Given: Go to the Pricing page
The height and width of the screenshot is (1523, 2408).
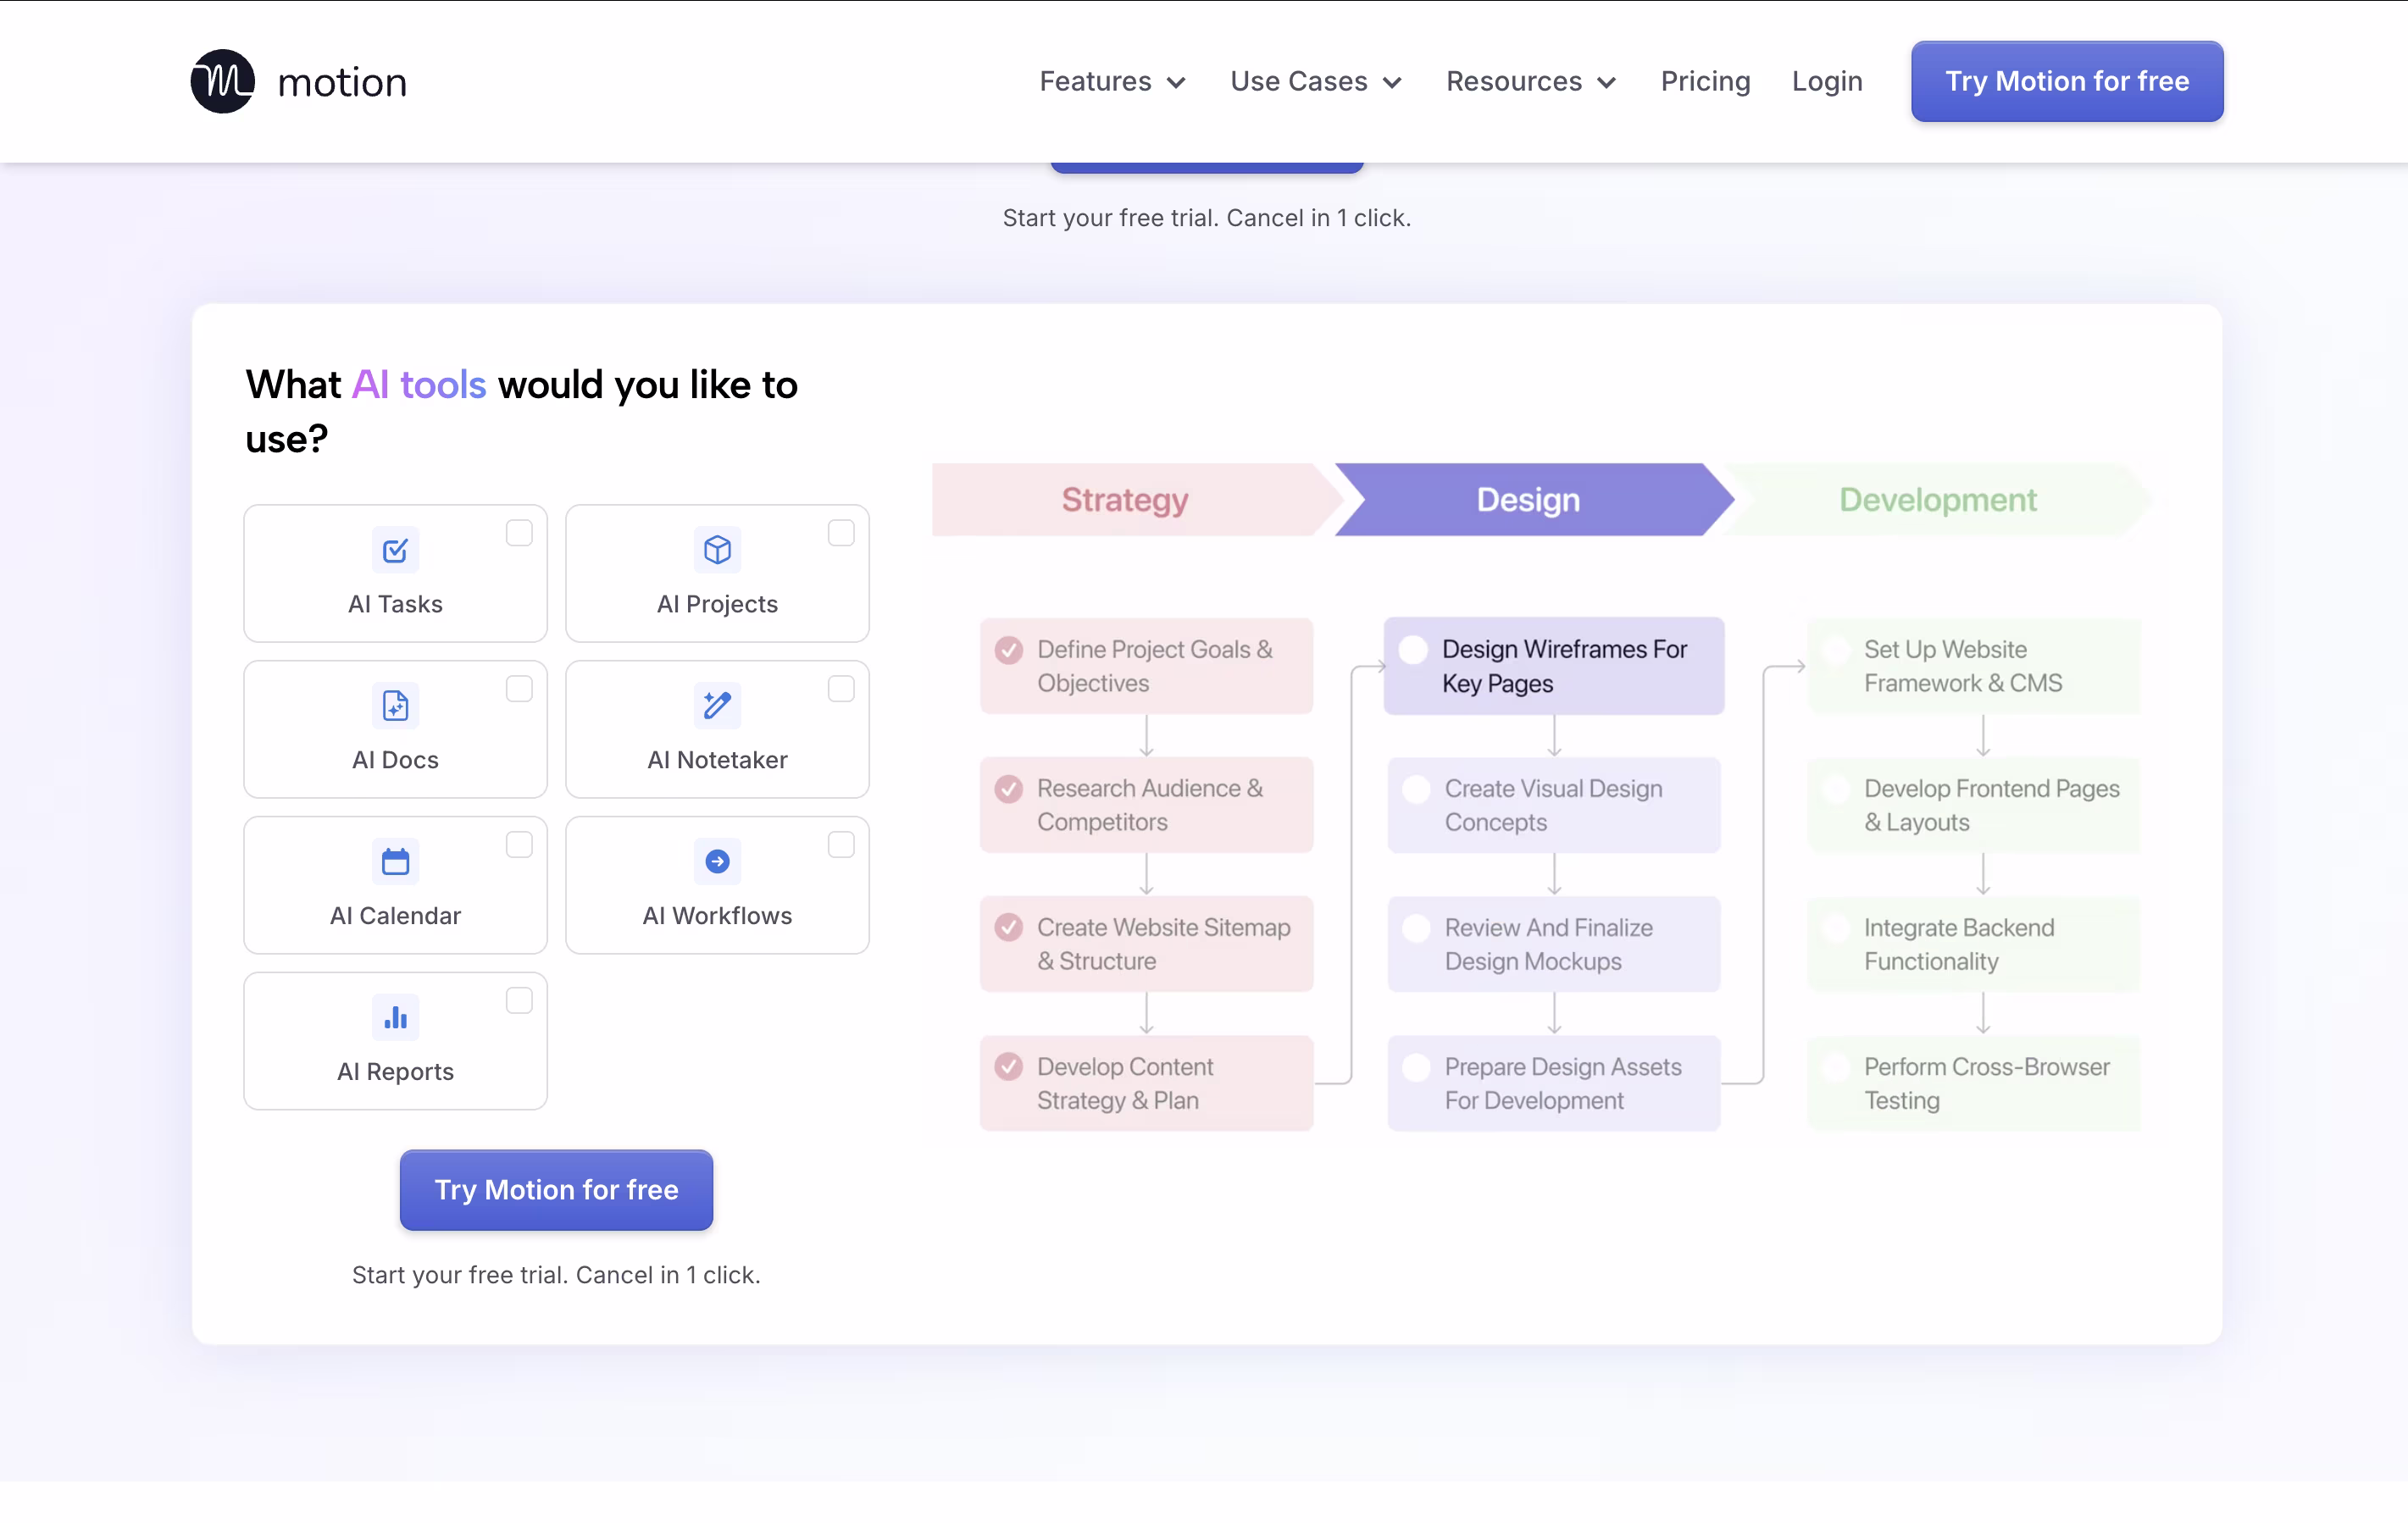Looking at the screenshot, I should pyautogui.click(x=1705, y=81).
